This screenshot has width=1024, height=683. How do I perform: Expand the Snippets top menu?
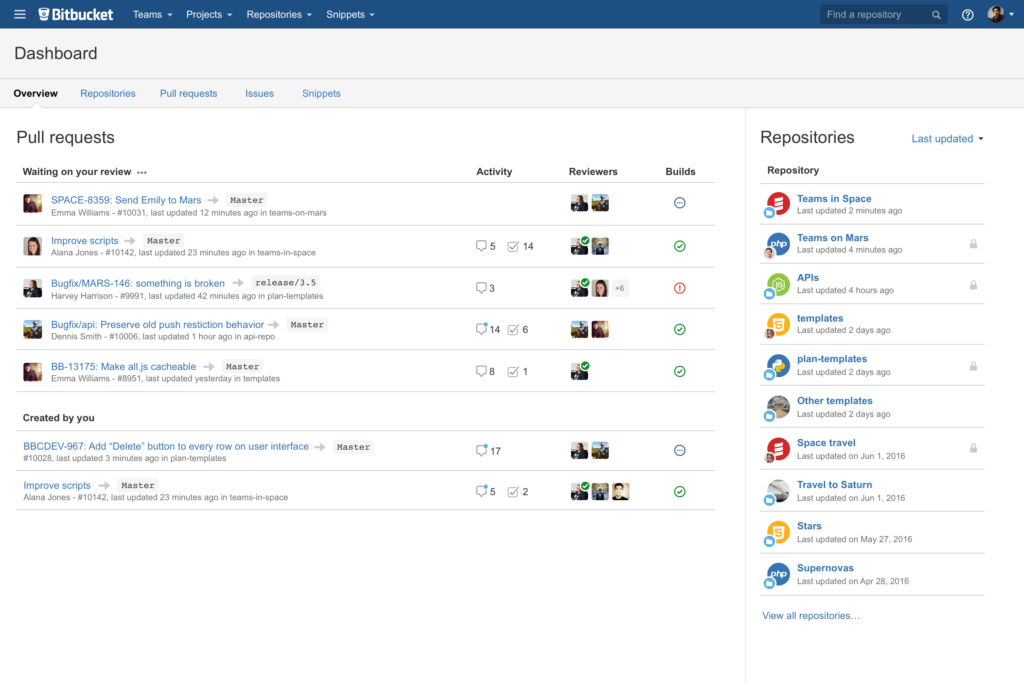coord(350,14)
